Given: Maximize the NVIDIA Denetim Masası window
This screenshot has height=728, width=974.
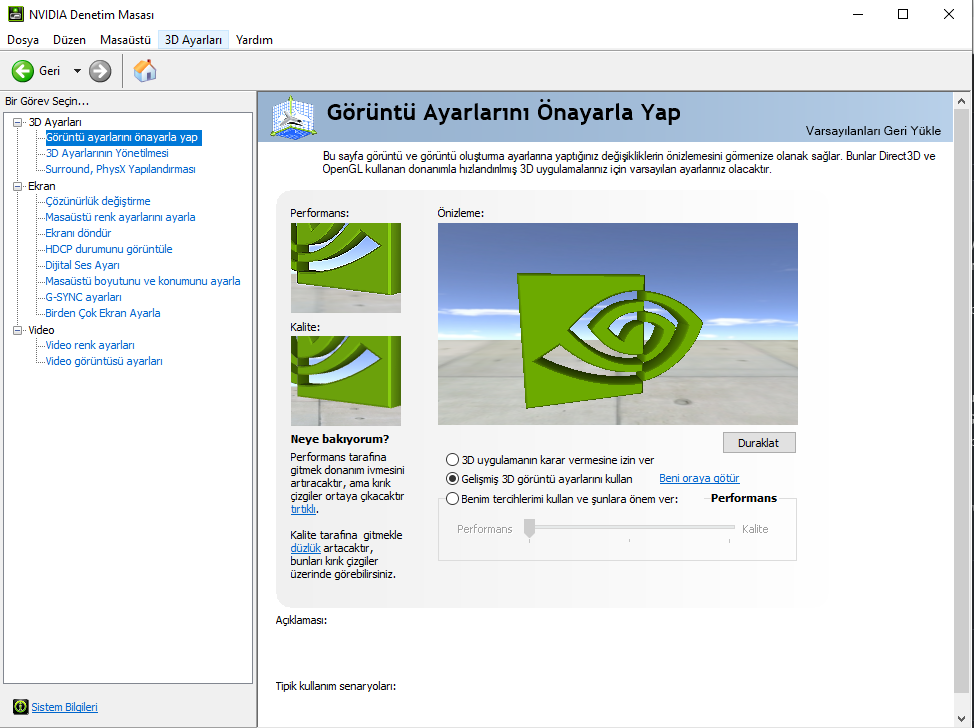Looking at the screenshot, I should click(x=903, y=14).
